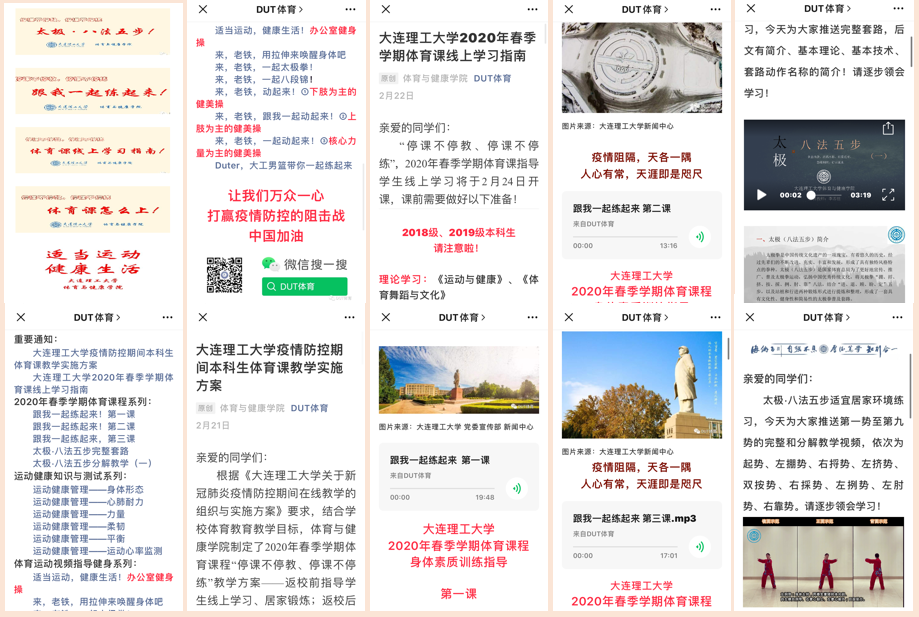Play the 跟我一起练起来 第三课.mp3 audio clip

(x=700, y=547)
